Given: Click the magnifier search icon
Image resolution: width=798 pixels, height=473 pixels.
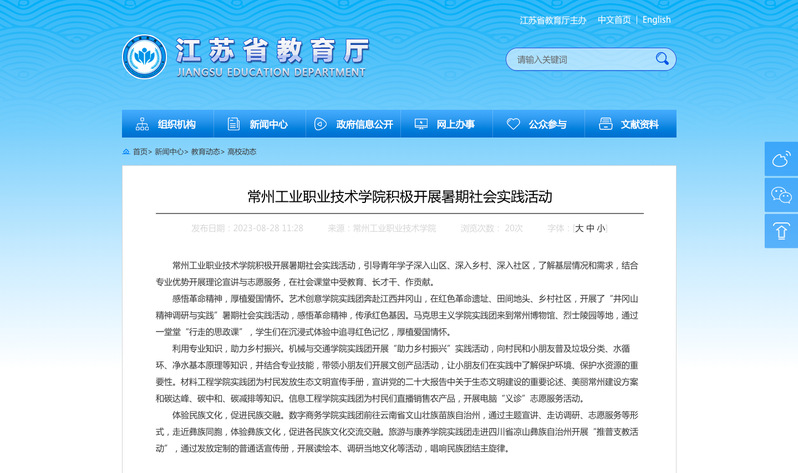Looking at the screenshot, I should tap(661, 60).
